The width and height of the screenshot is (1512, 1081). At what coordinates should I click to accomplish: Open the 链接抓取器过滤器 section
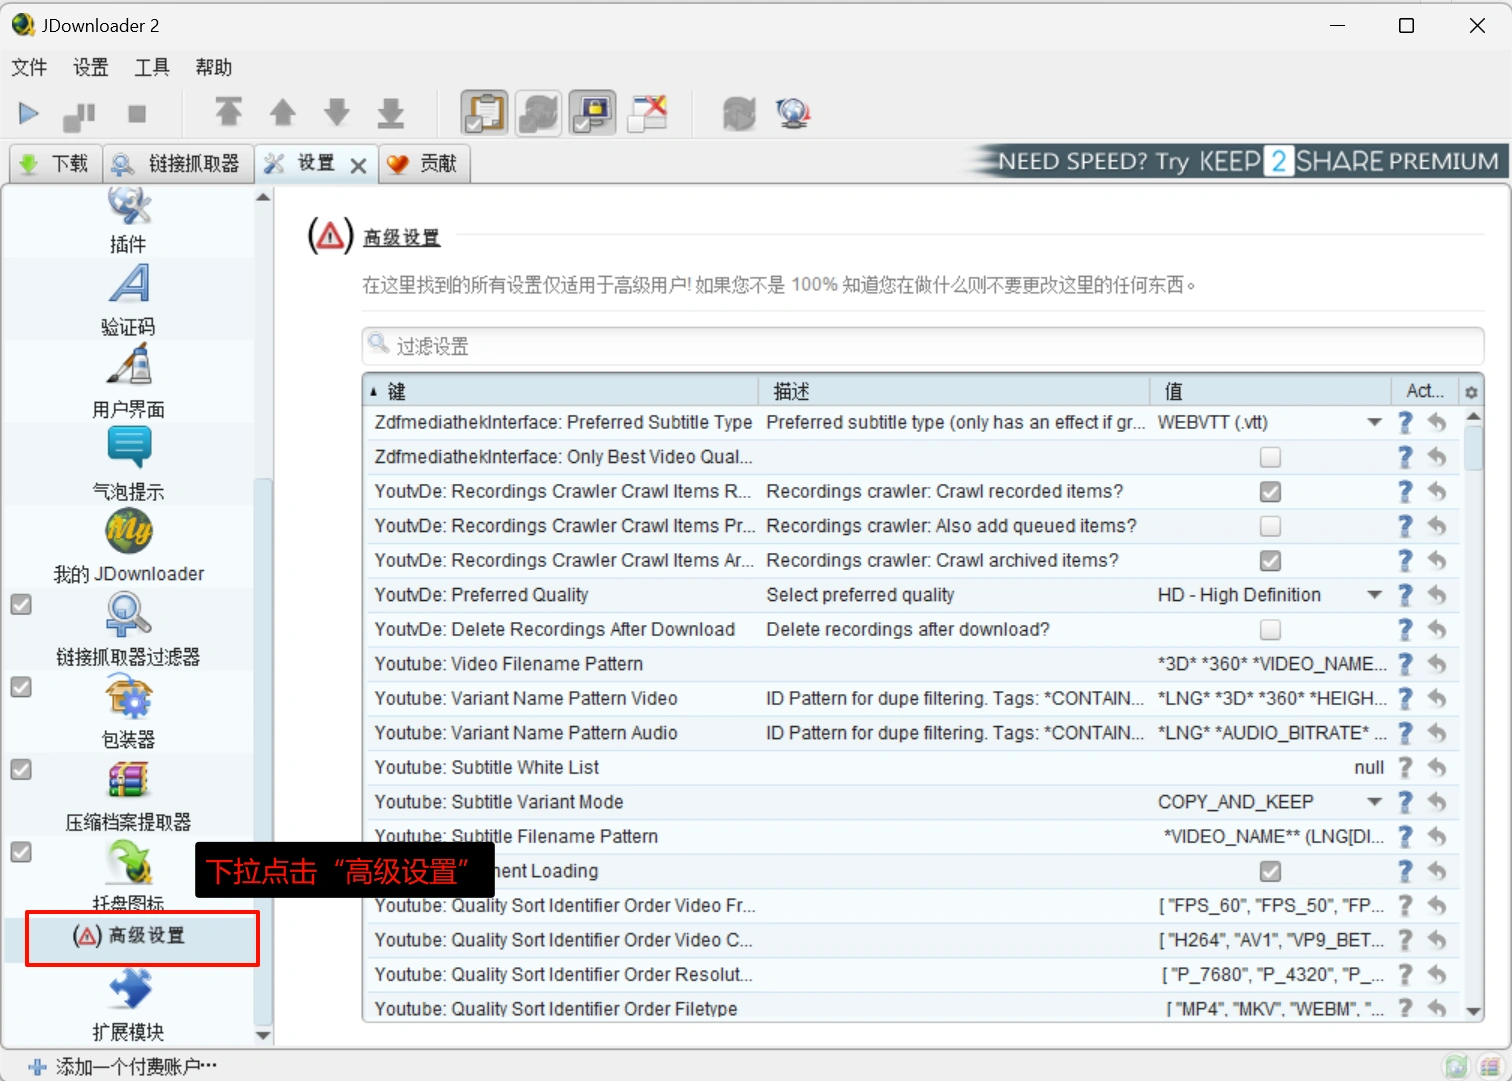pos(128,630)
